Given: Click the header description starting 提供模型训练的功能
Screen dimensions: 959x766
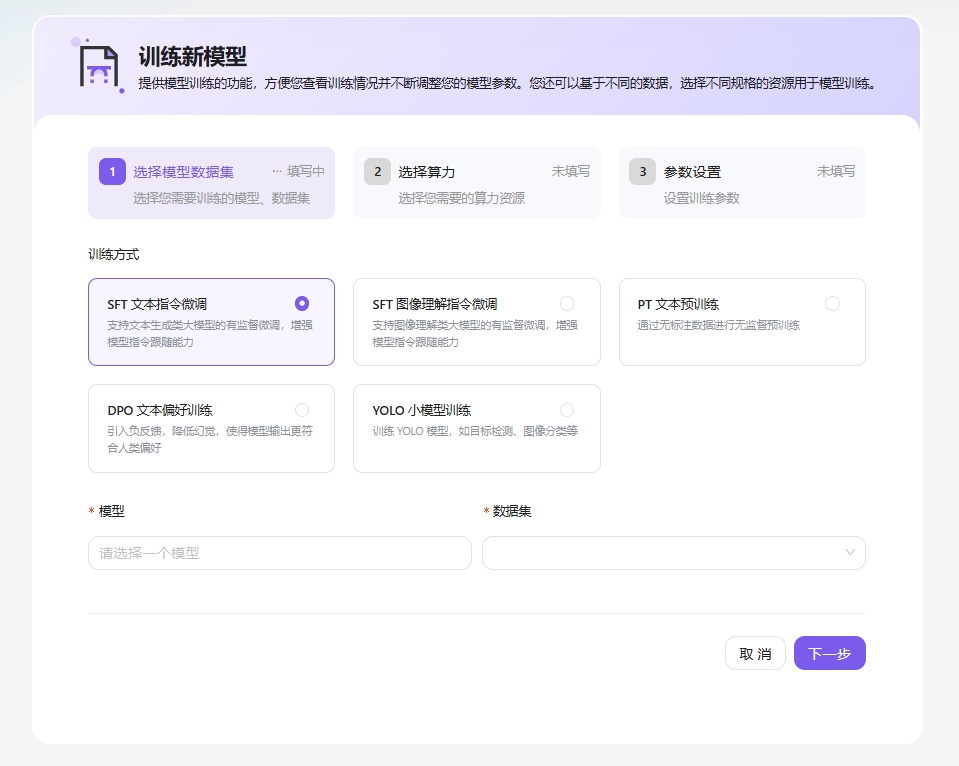Looking at the screenshot, I should coord(507,83).
